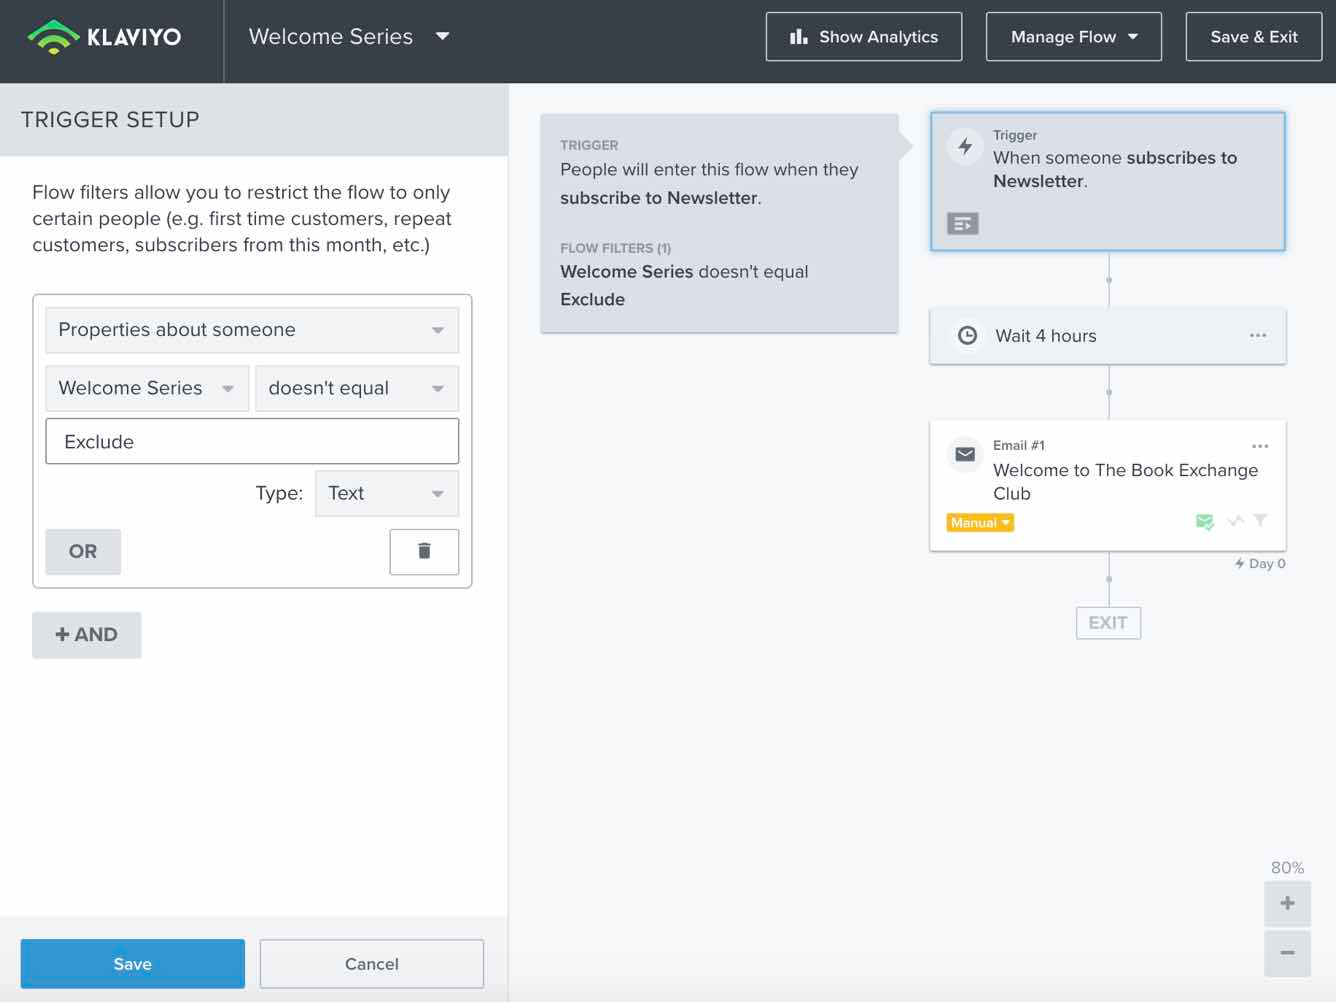Screen dimensions: 1336x1002
Task: Click the EXIT node
Action: [1108, 623]
